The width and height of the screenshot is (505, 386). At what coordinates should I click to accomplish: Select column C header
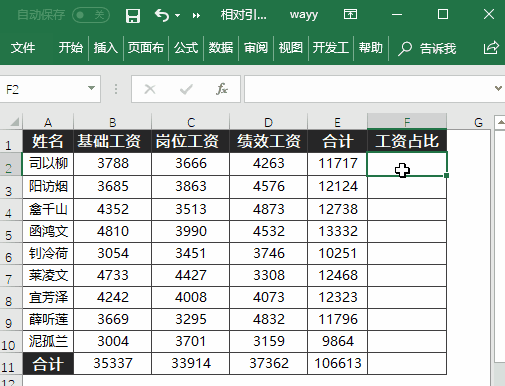click(x=191, y=122)
